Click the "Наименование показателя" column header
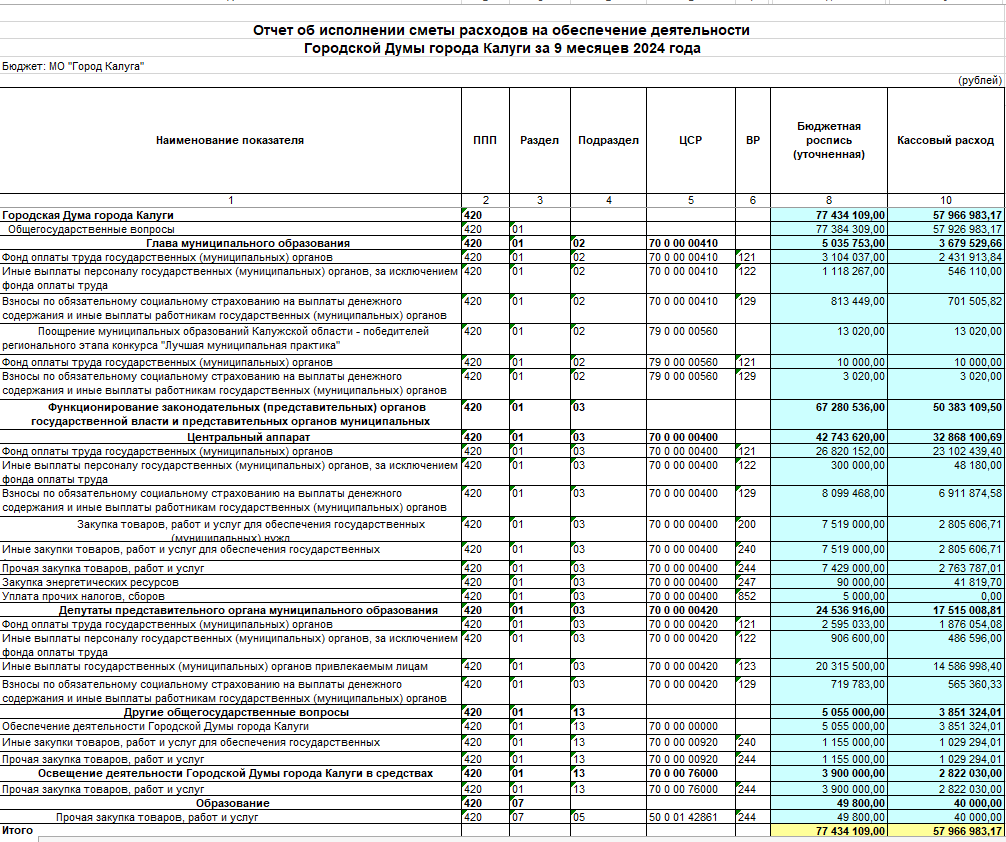This screenshot has height=842, width=1006. pos(230,141)
